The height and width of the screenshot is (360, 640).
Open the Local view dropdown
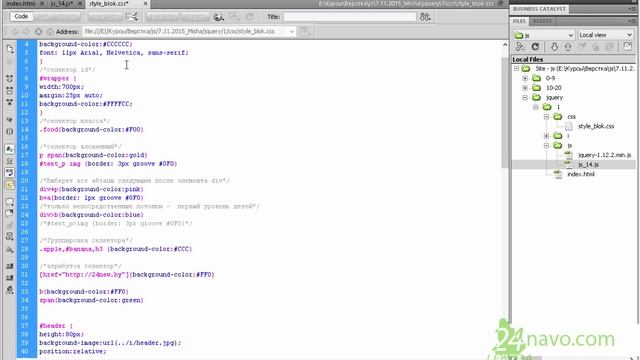[606, 35]
